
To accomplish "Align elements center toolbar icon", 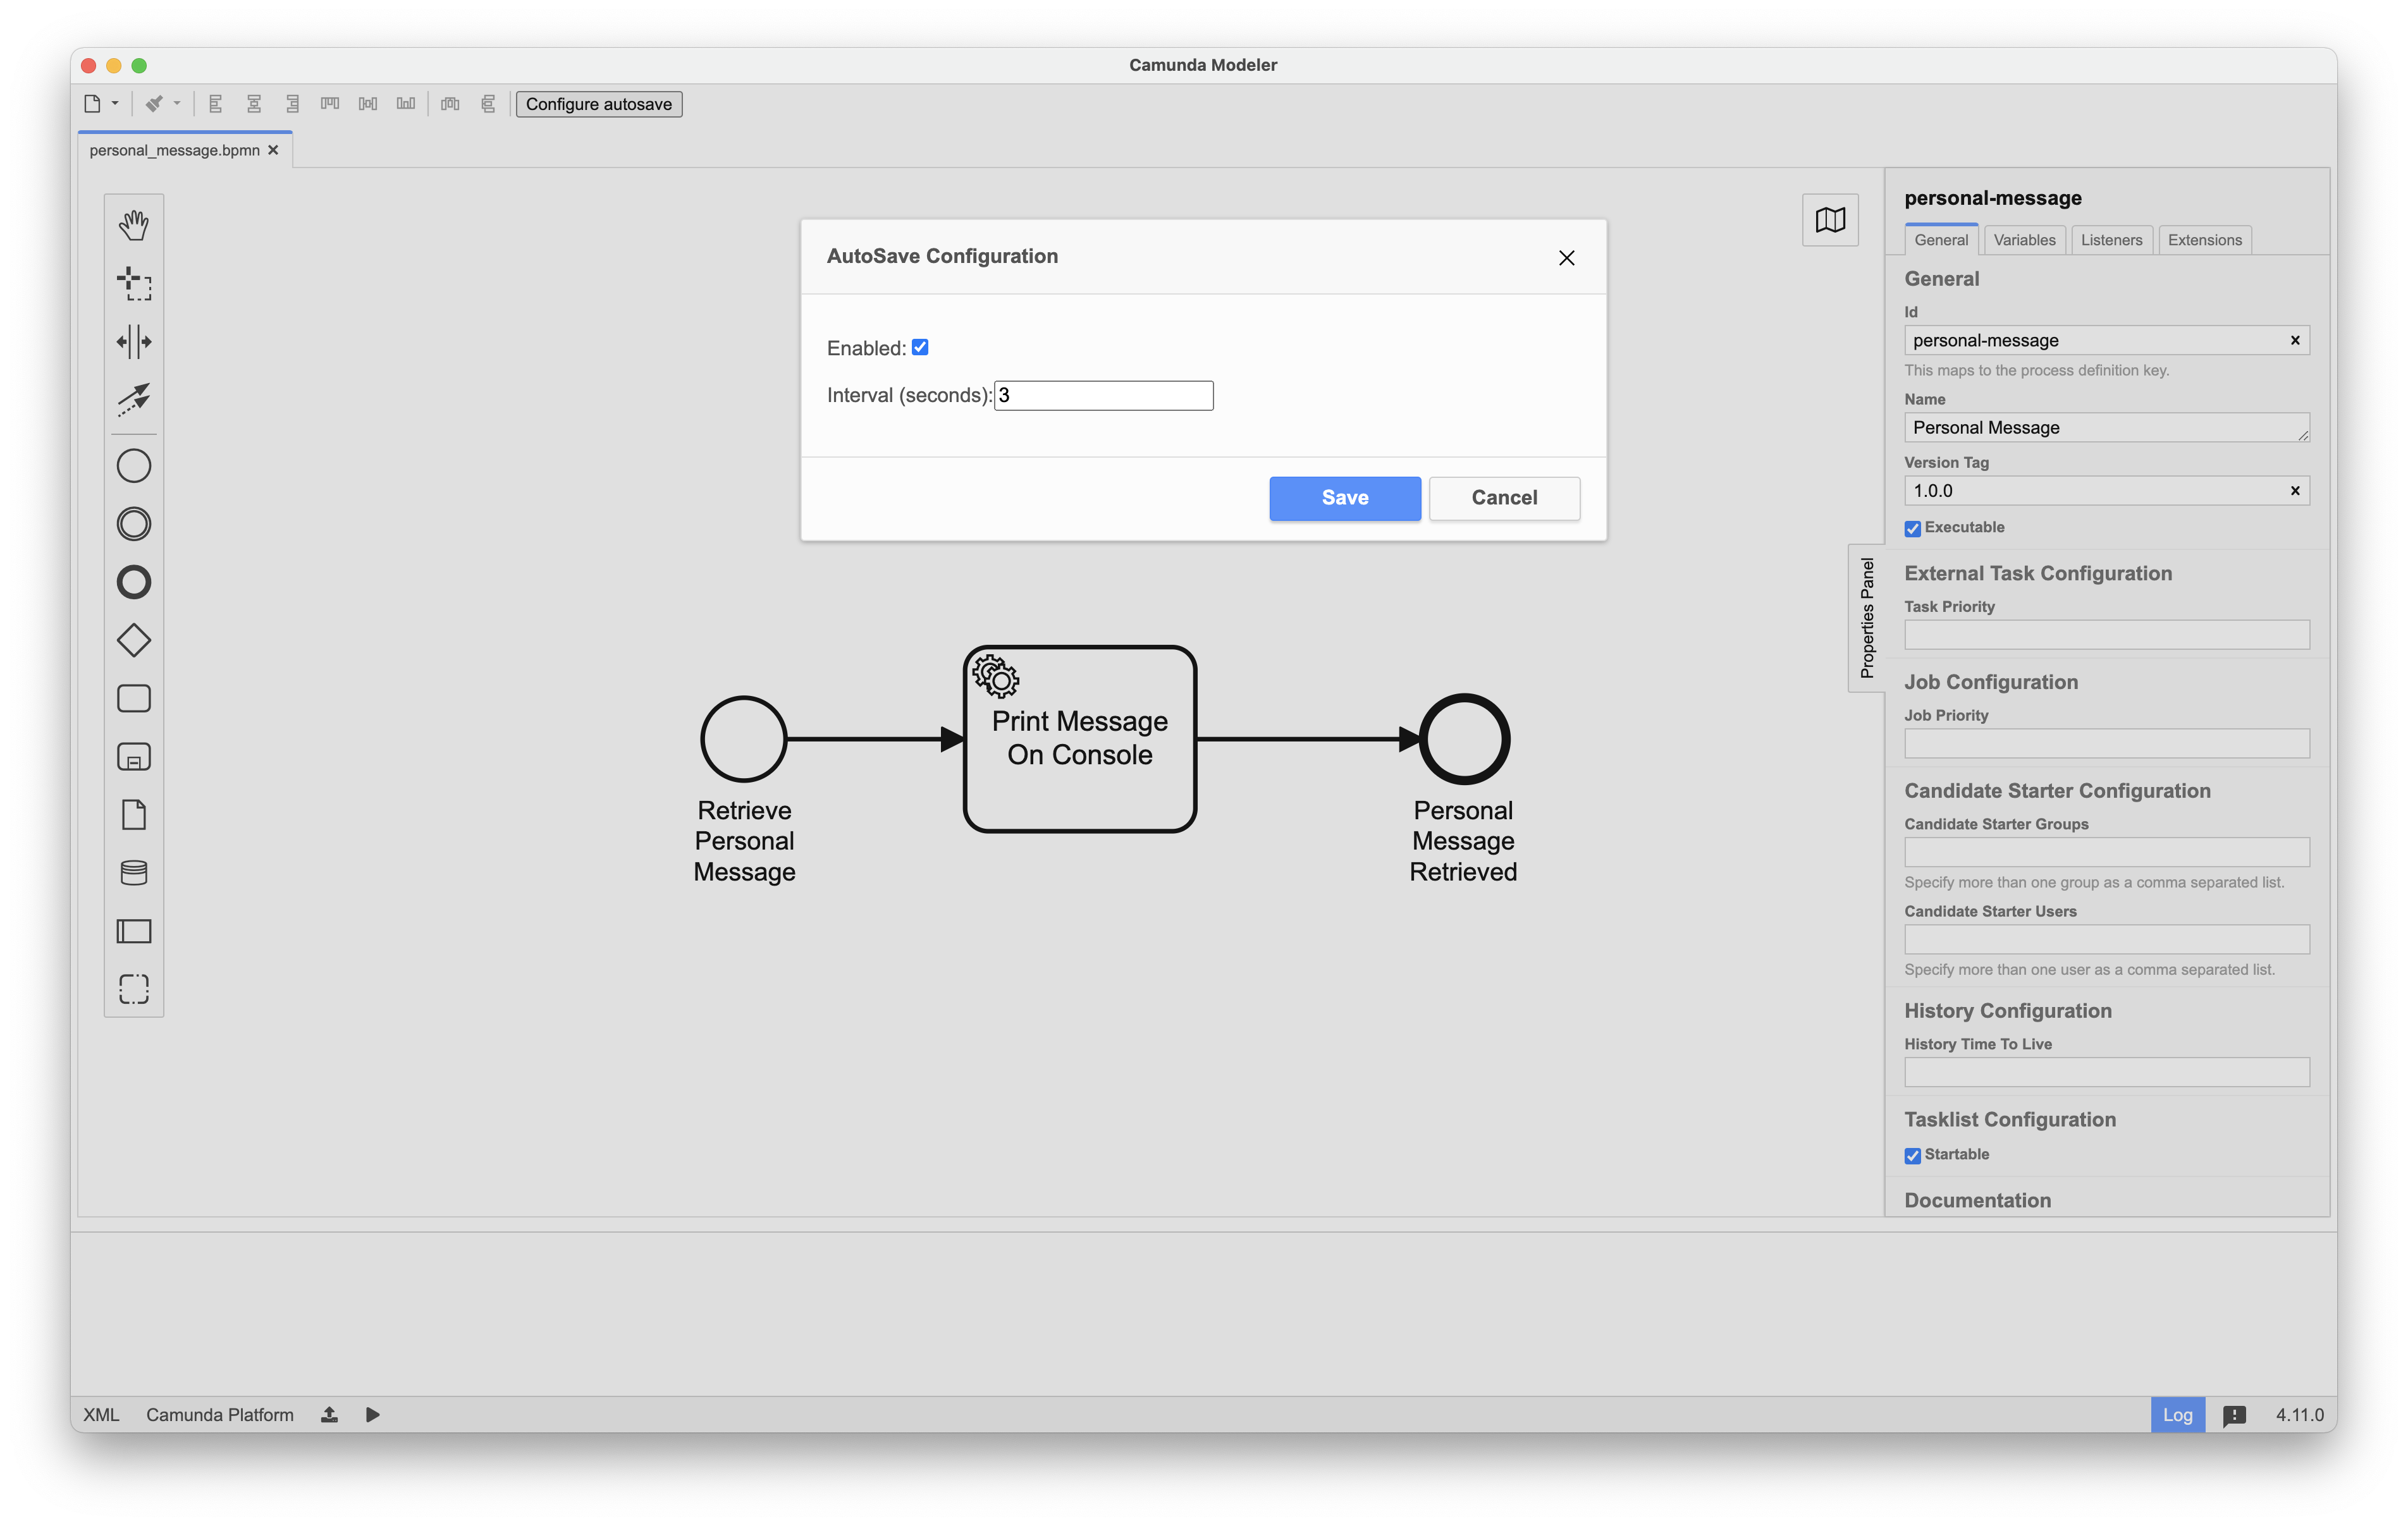I will [x=254, y=103].
